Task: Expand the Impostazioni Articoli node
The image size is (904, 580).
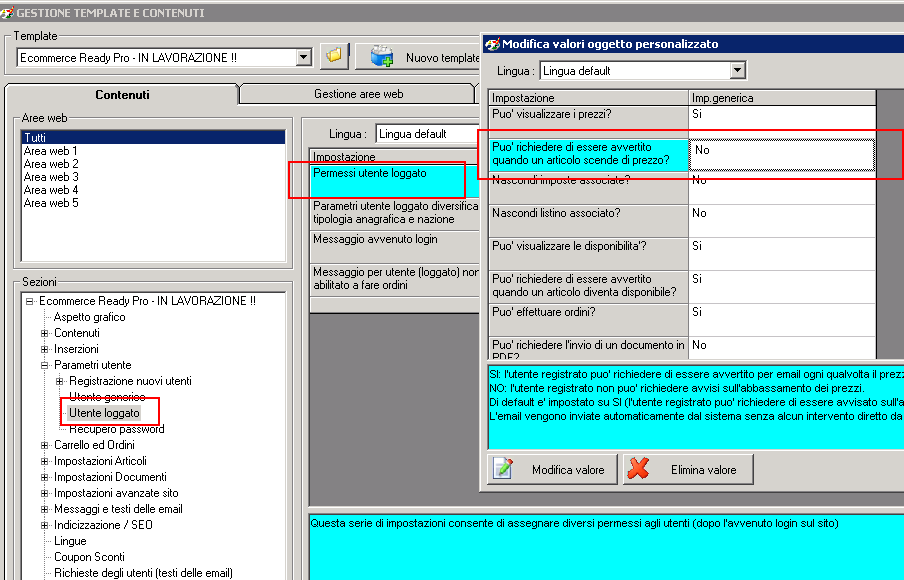Action: [x=44, y=461]
